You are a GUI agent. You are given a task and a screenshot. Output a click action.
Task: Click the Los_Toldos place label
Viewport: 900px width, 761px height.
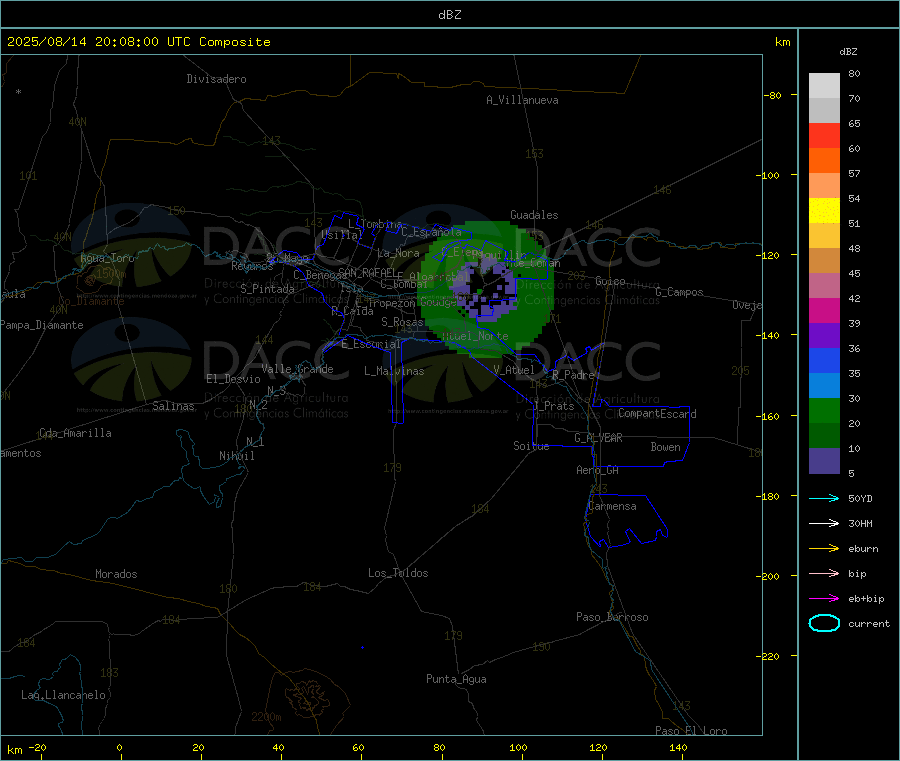click(x=398, y=573)
